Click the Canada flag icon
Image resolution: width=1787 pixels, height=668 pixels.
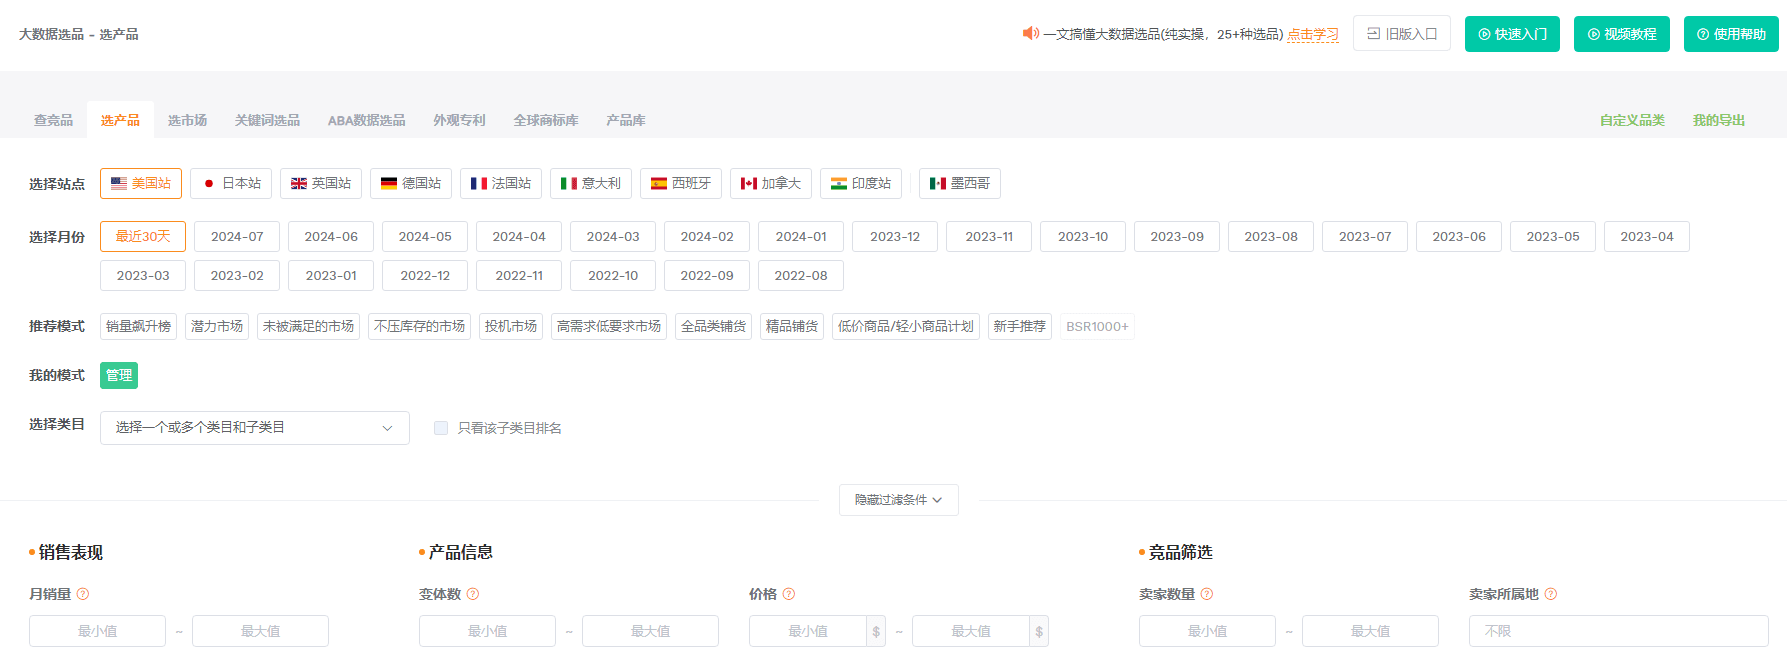(x=749, y=183)
